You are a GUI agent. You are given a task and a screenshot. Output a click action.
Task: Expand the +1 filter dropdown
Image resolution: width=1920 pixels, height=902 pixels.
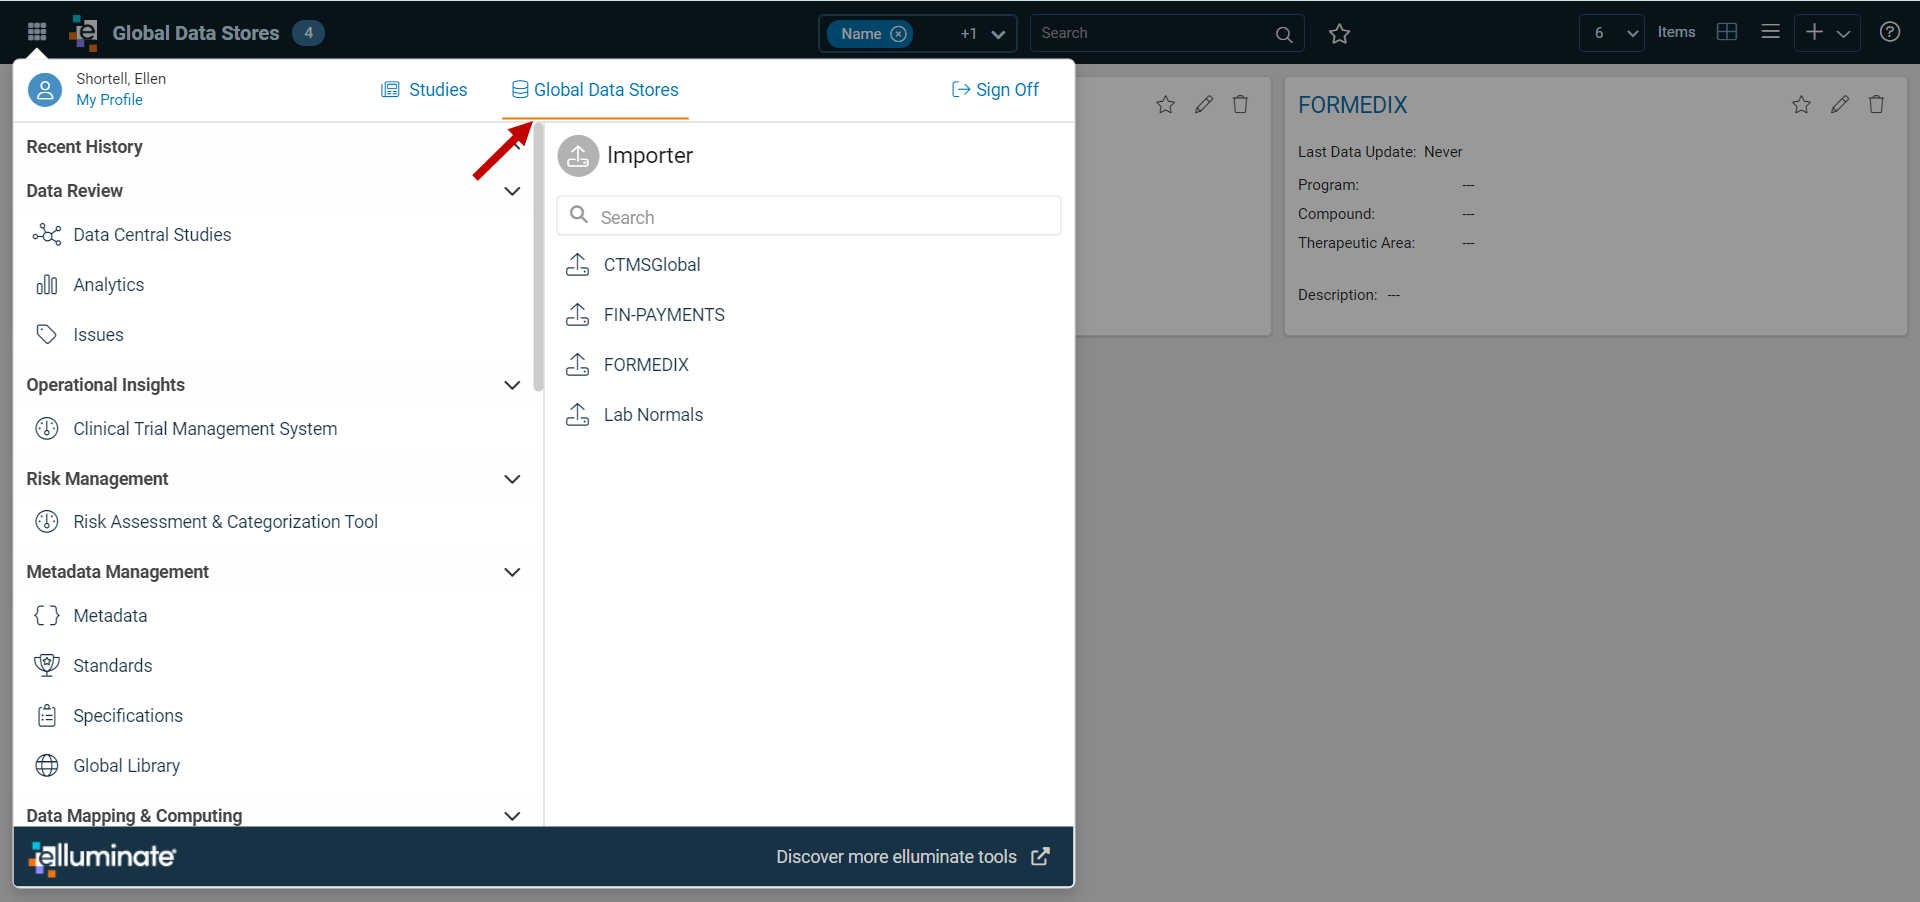pos(982,34)
